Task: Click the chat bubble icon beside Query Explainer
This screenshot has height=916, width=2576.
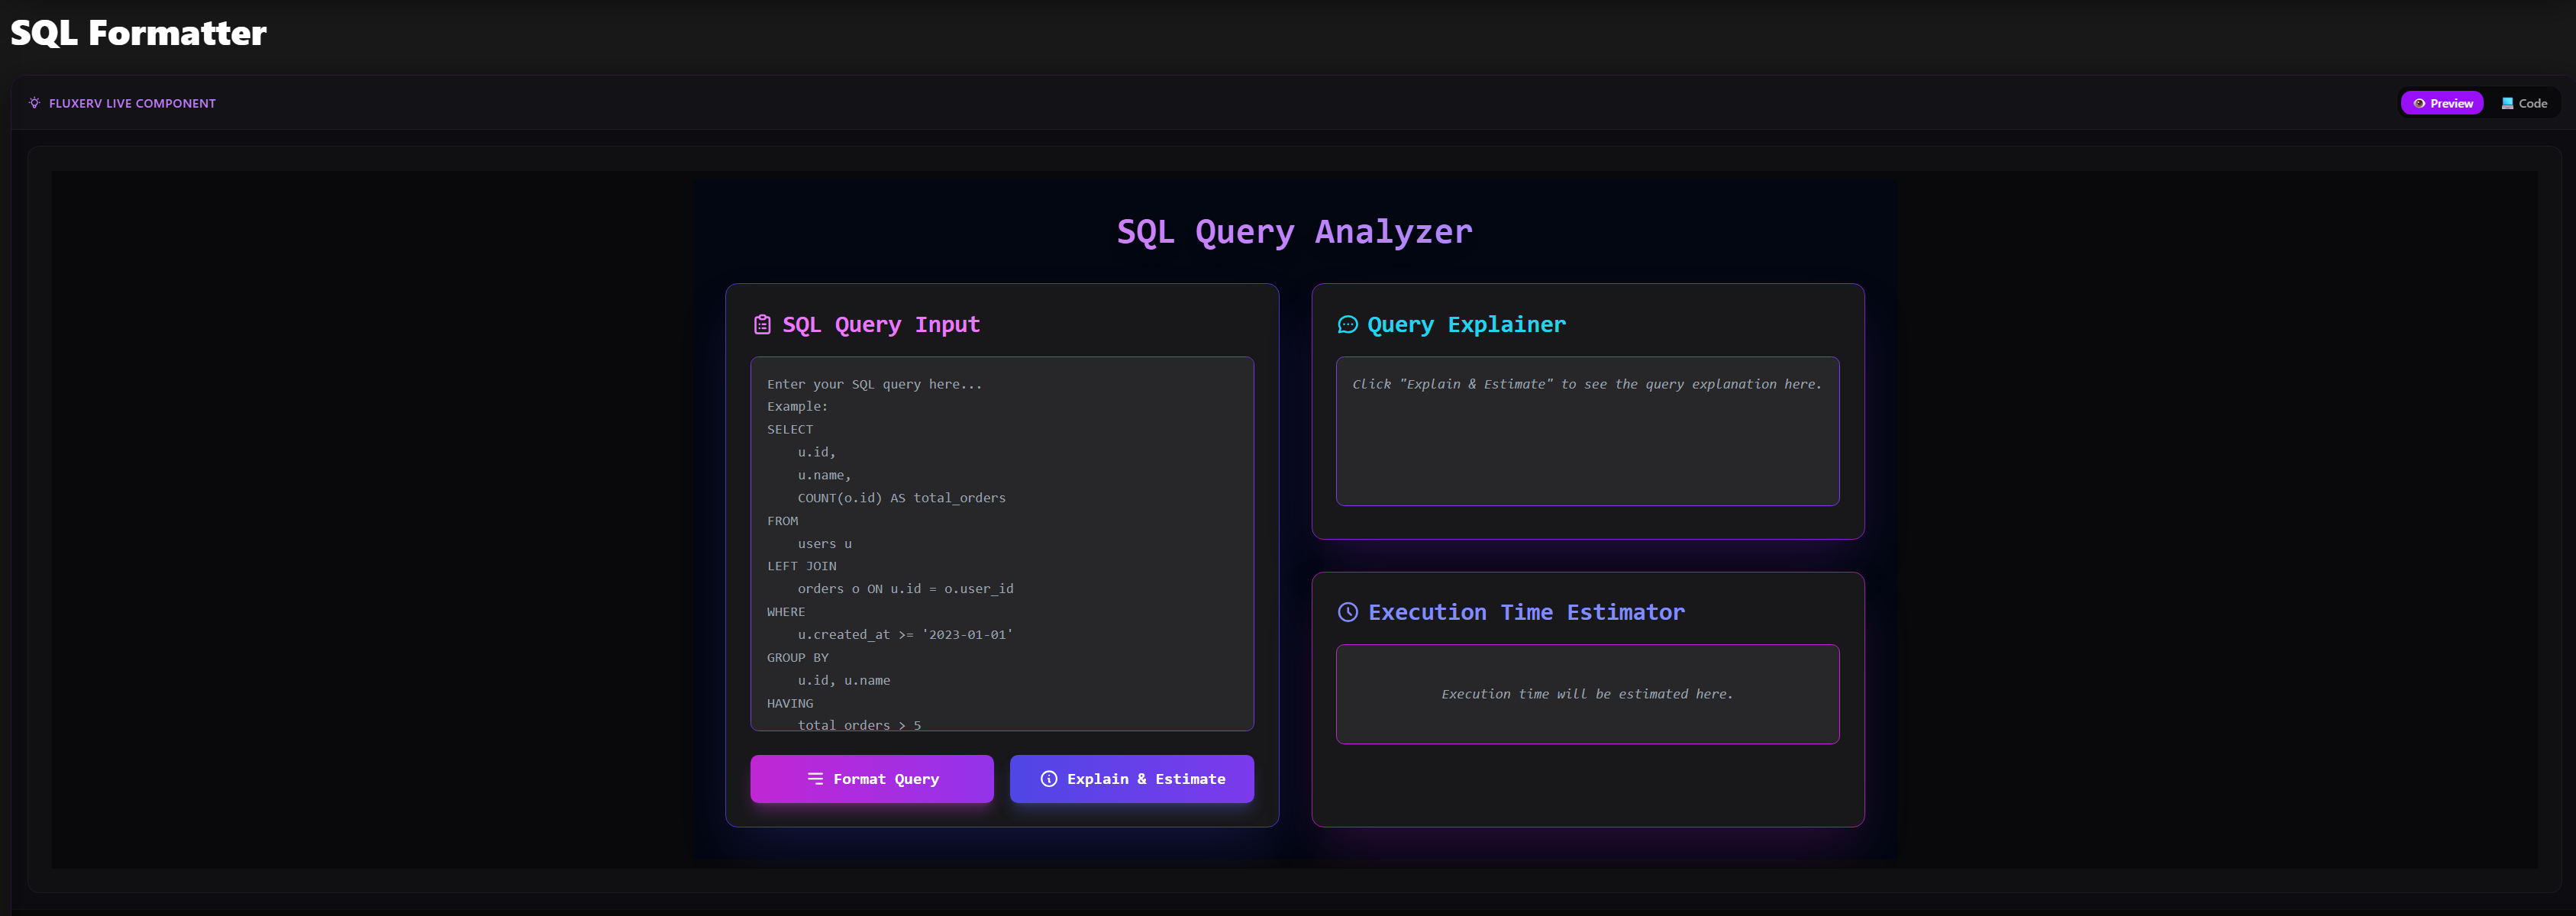Action: click(1347, 325)
